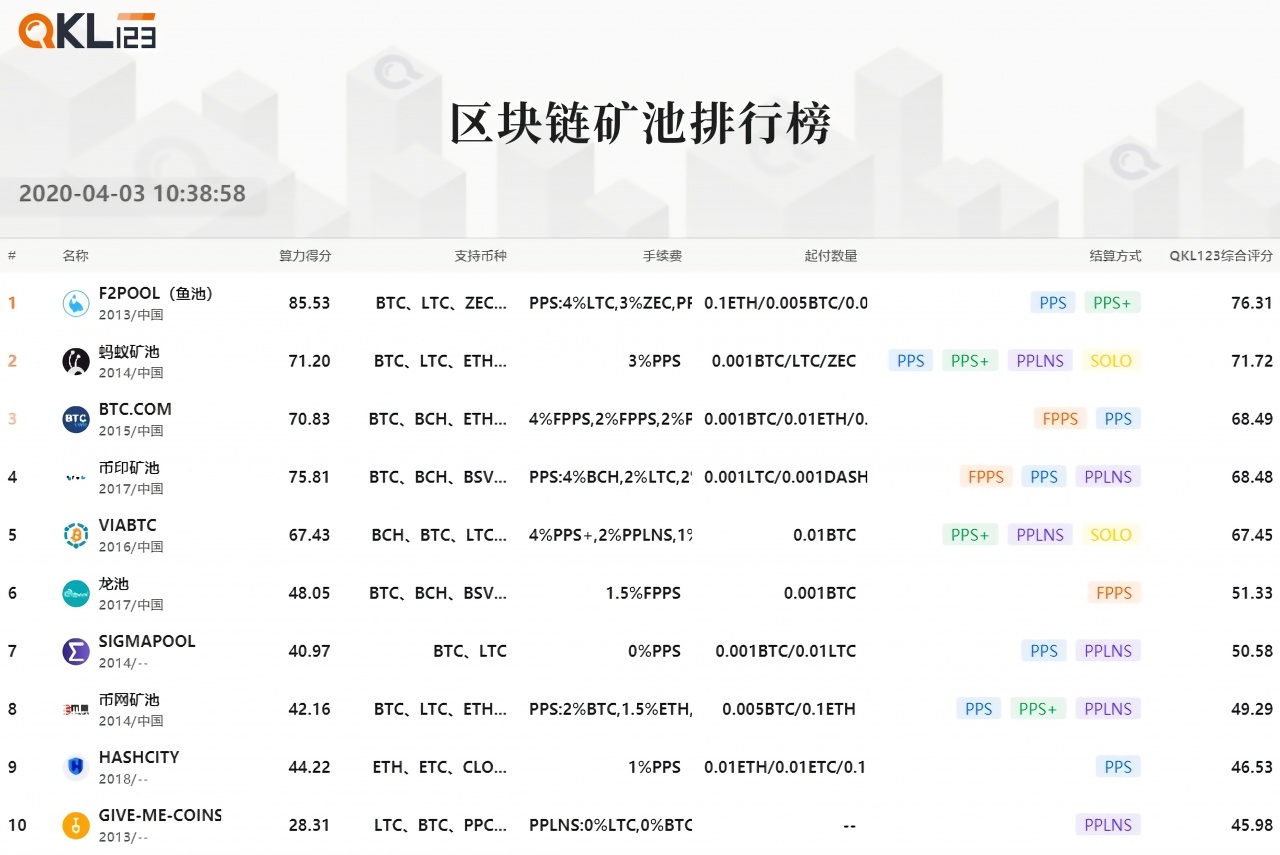Click the 2013/中国 text under F2POOL

click(x=131, y=315)
